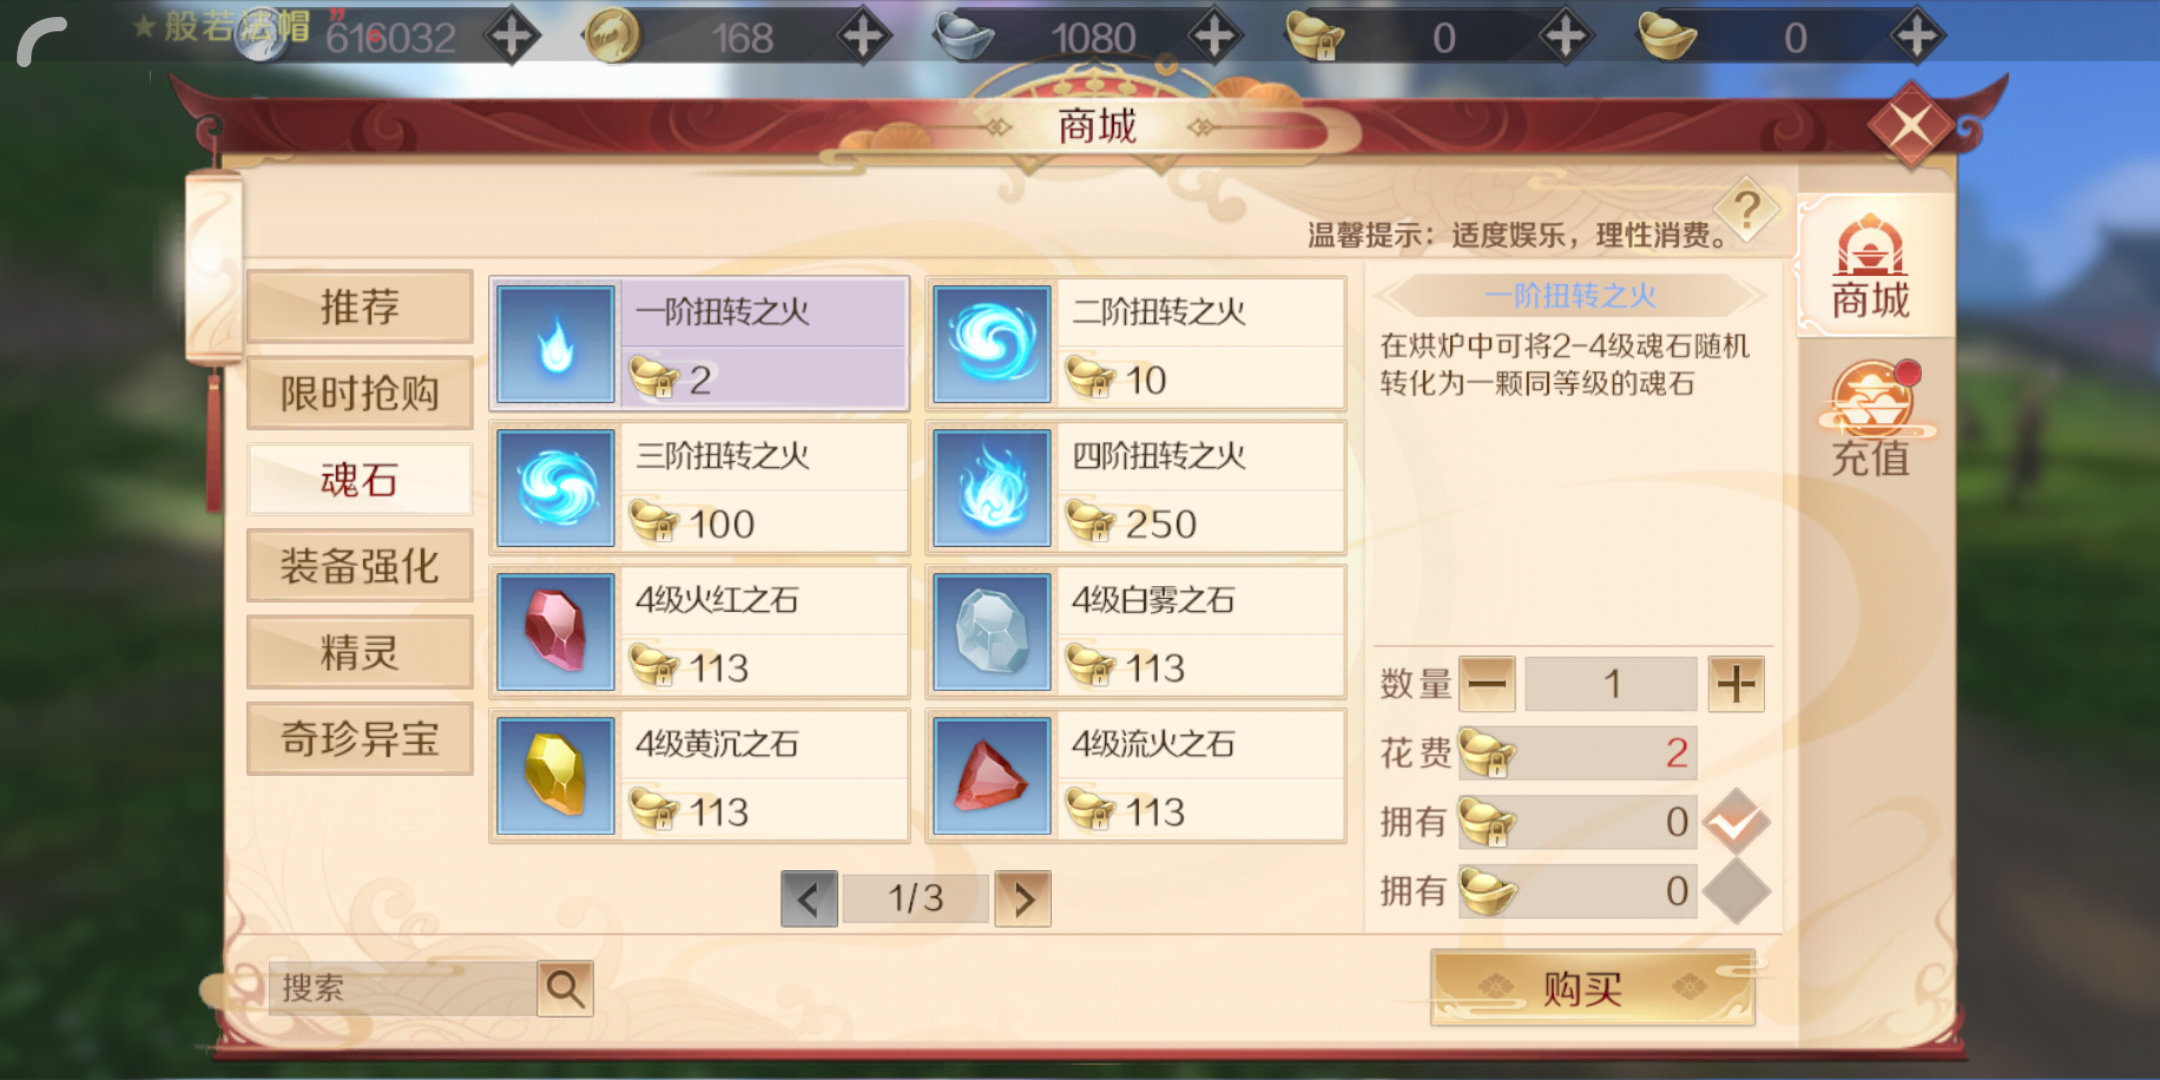Open the question mark help icon
The width and height of the screenshot is (2160, 1080).
point(1747,211)
